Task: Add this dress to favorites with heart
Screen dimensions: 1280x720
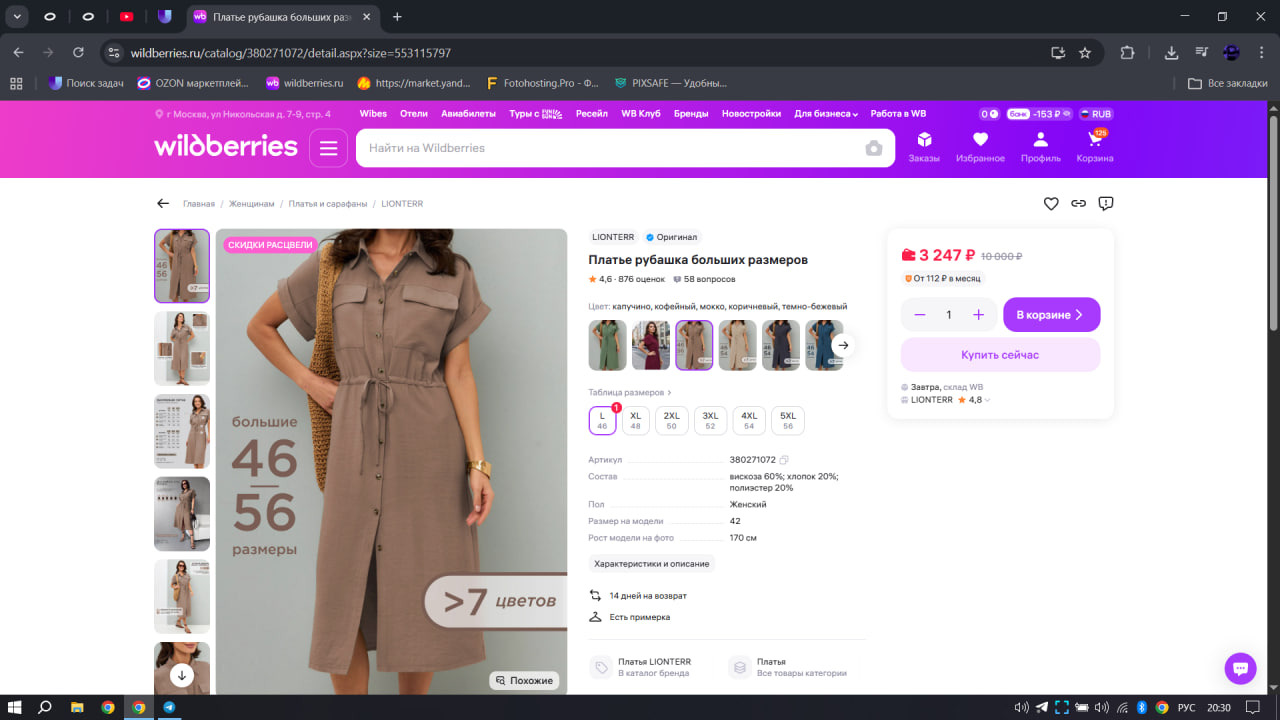Action: [1051, 203]
